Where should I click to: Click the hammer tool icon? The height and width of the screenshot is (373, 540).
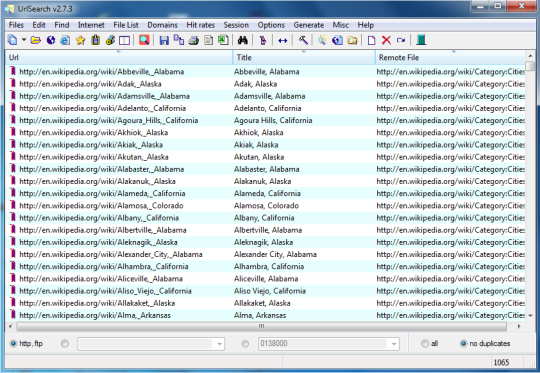coord(303,40)
